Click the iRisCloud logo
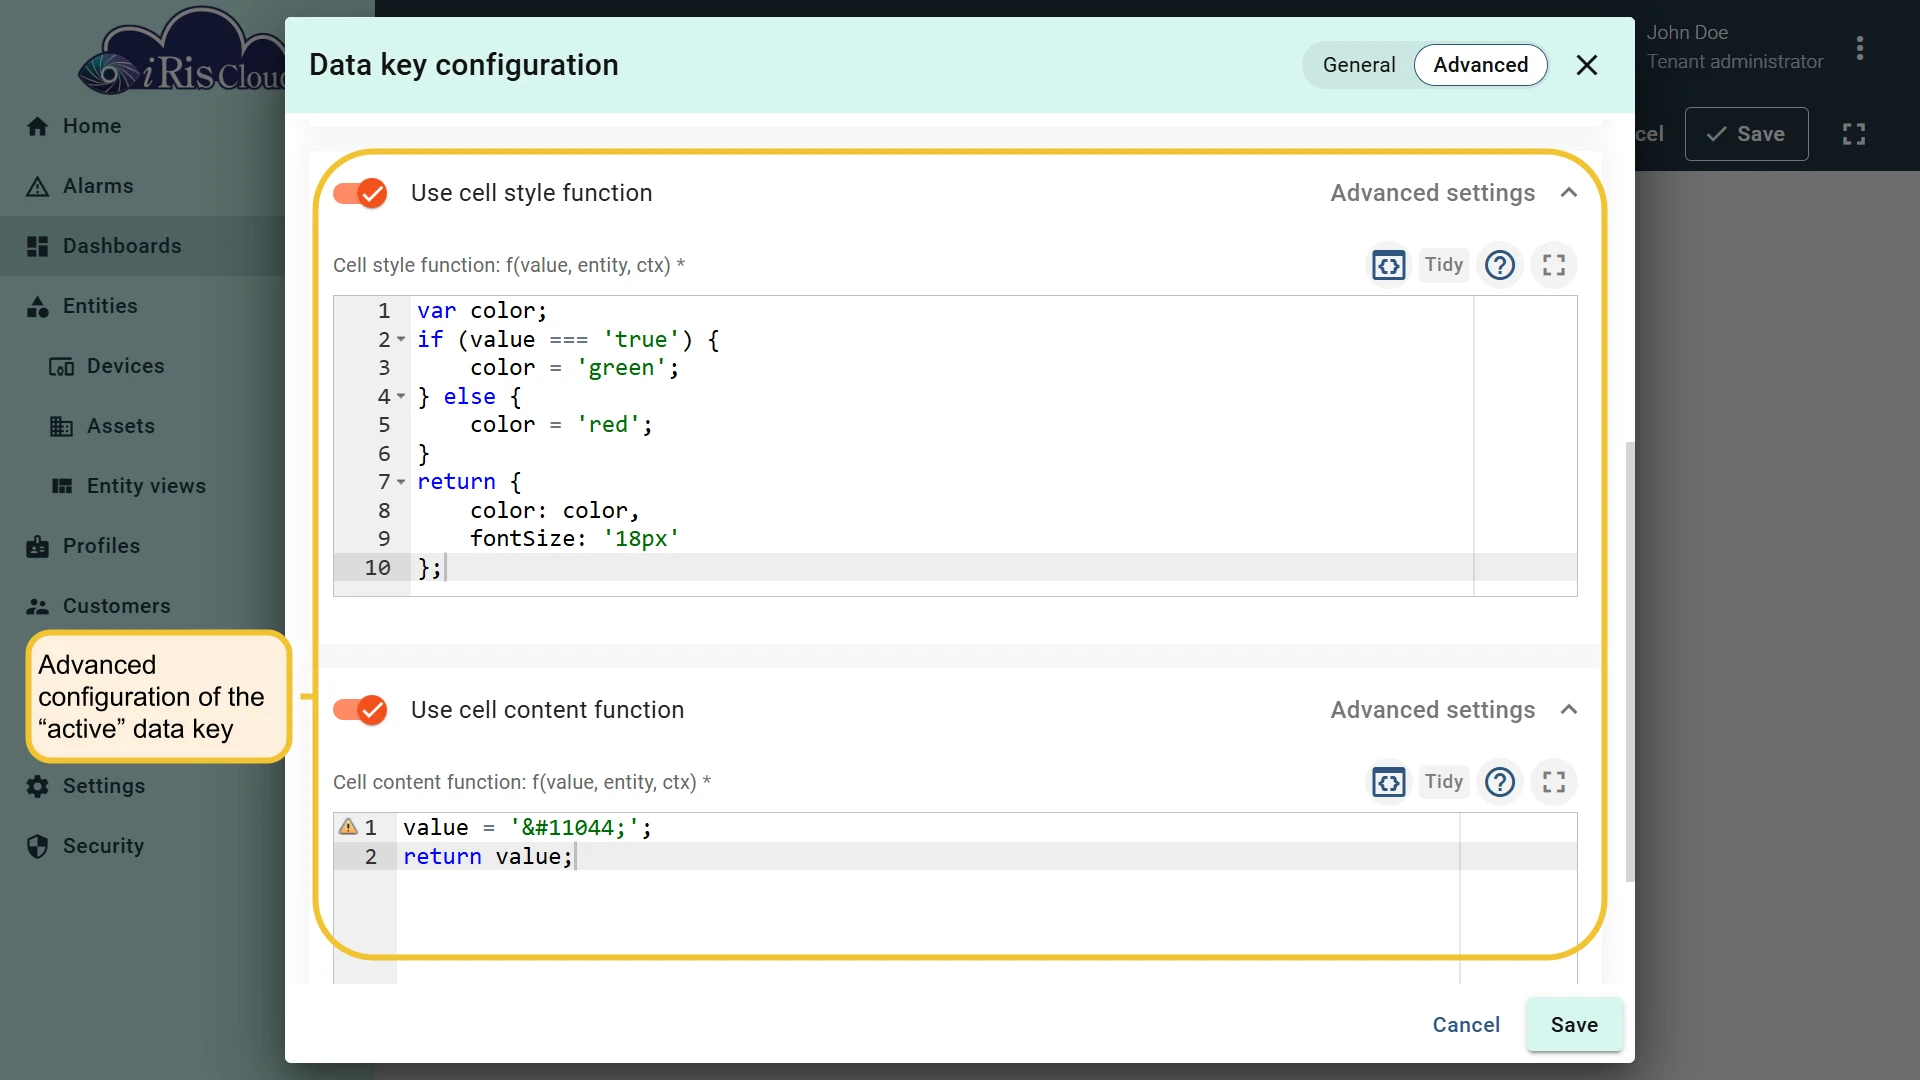 pyautogui.click(x=183, y=52)
